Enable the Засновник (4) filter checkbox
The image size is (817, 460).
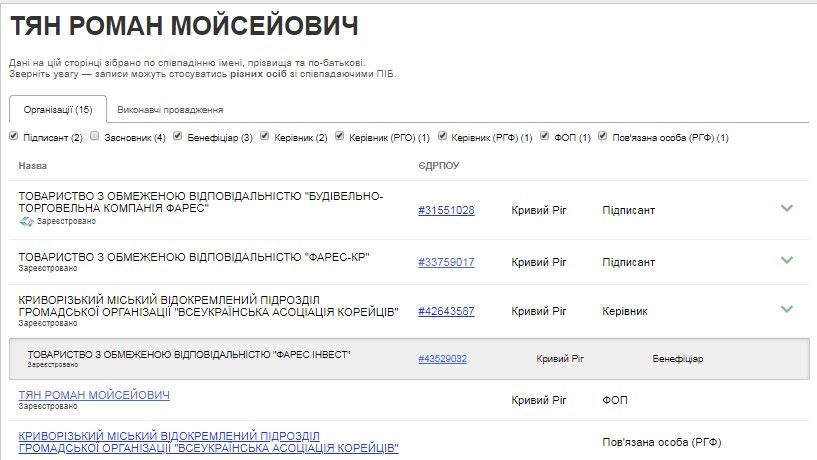[95, 136]
